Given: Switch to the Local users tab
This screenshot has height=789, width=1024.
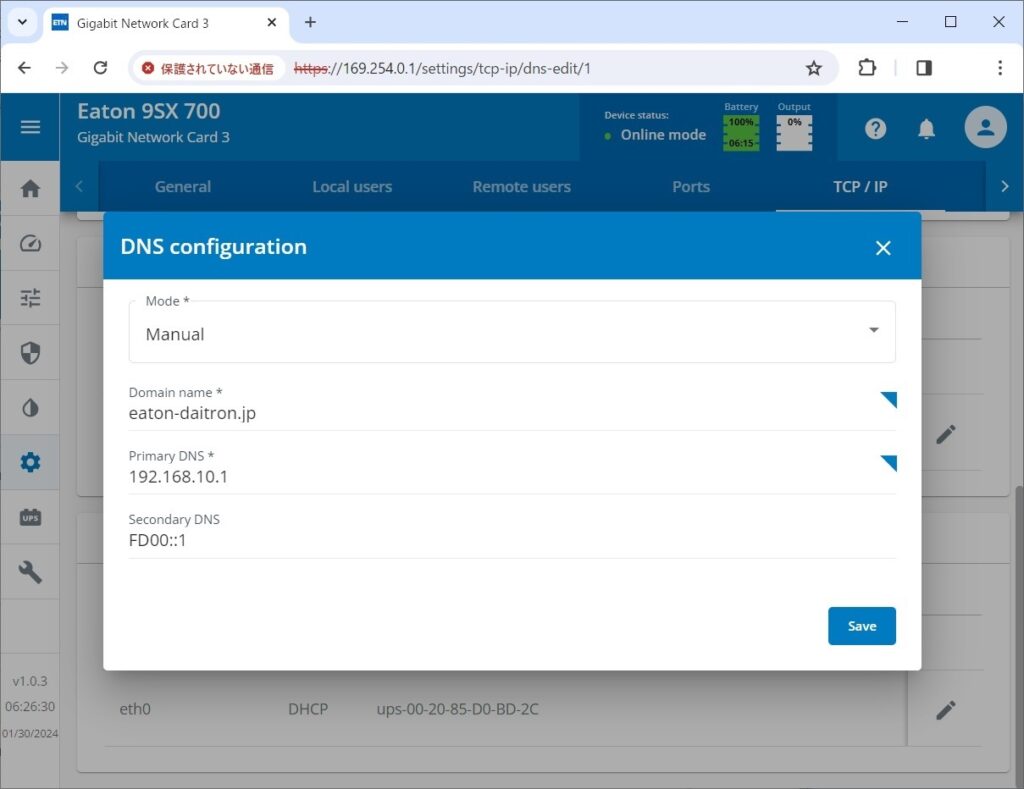Looking at the screenshot, I should point(352,187).
